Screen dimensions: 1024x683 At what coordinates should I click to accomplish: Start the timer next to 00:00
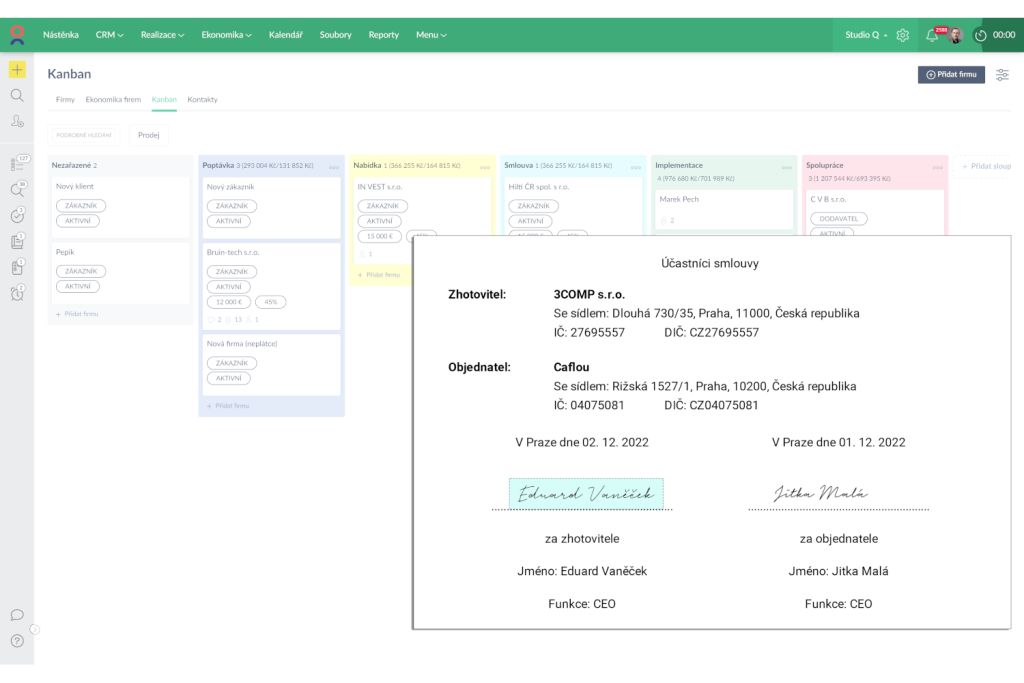pyautogui.click(x=980, y=35)
